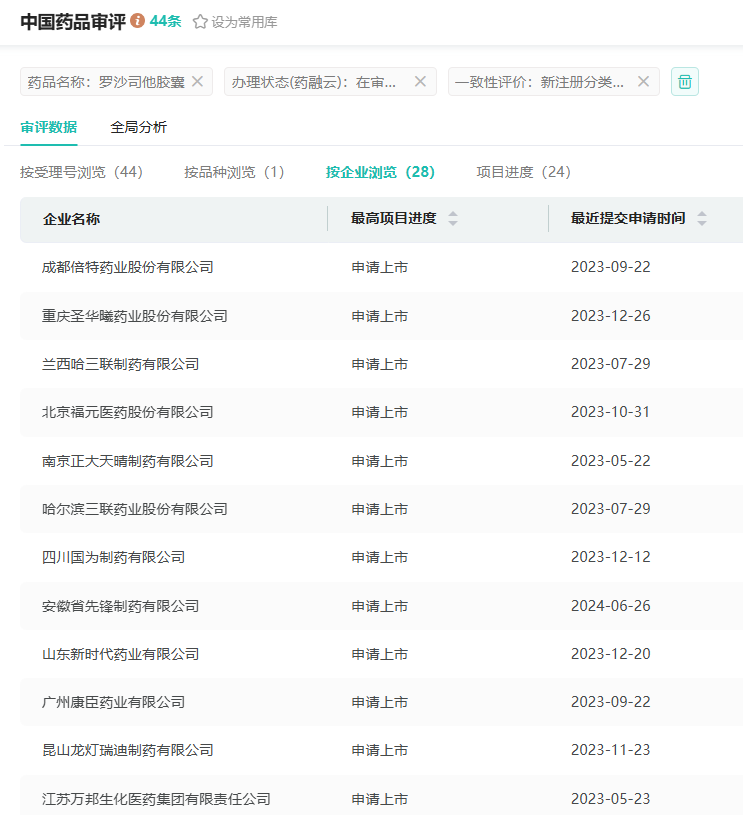Screen dimensions: 743x815
Task: Remove the 药品名称 罗沙司他胶囊 filter tag
Action: pos(197,81)
